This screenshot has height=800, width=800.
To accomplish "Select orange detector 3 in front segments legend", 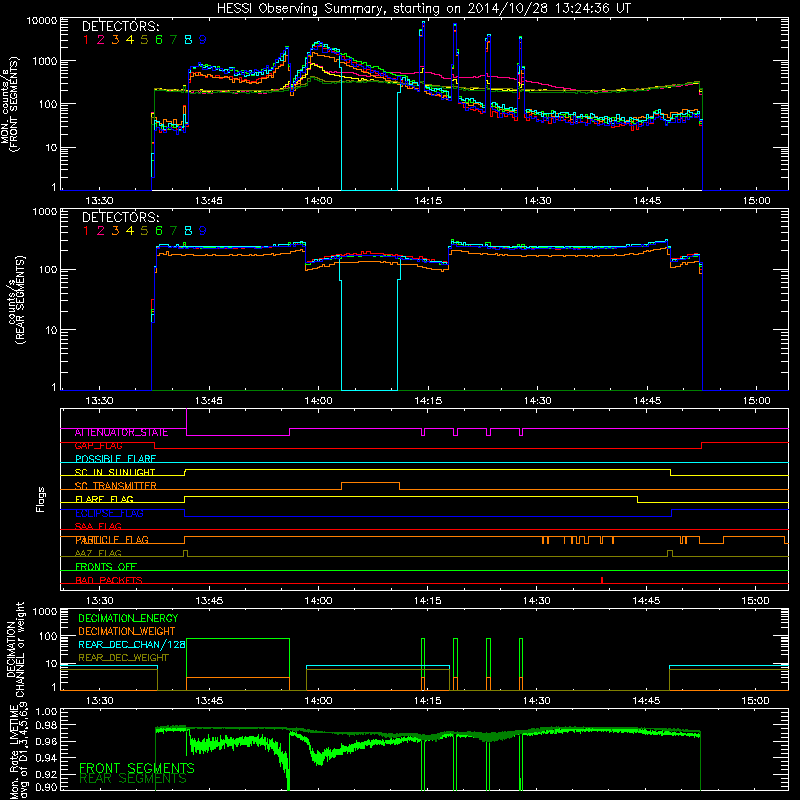I will [x=115, y=40].
